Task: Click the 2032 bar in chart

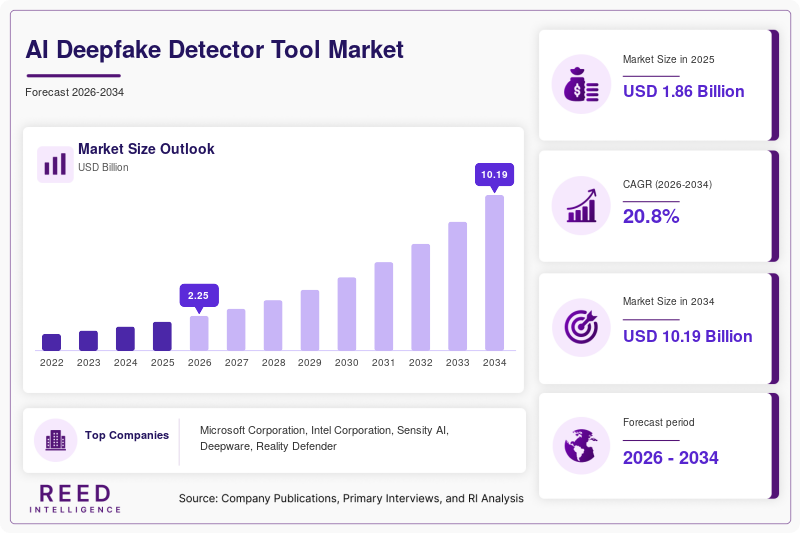Action: click(x=420, y=297)
